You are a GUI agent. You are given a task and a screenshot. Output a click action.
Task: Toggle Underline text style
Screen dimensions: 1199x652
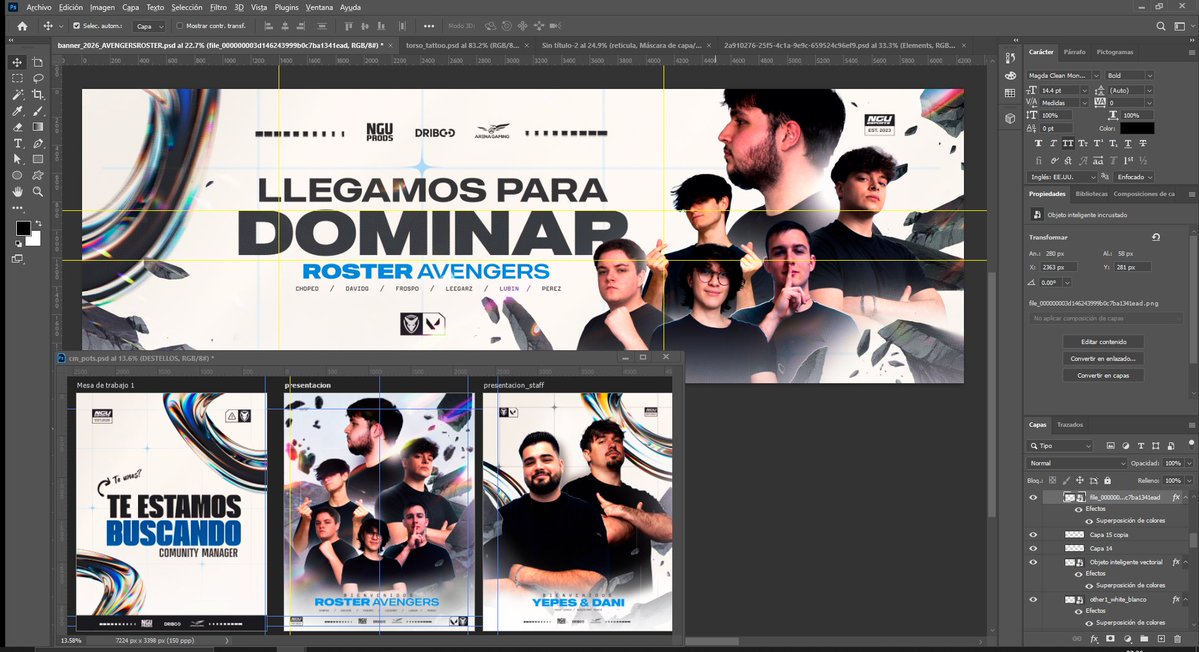point(1128,144)
